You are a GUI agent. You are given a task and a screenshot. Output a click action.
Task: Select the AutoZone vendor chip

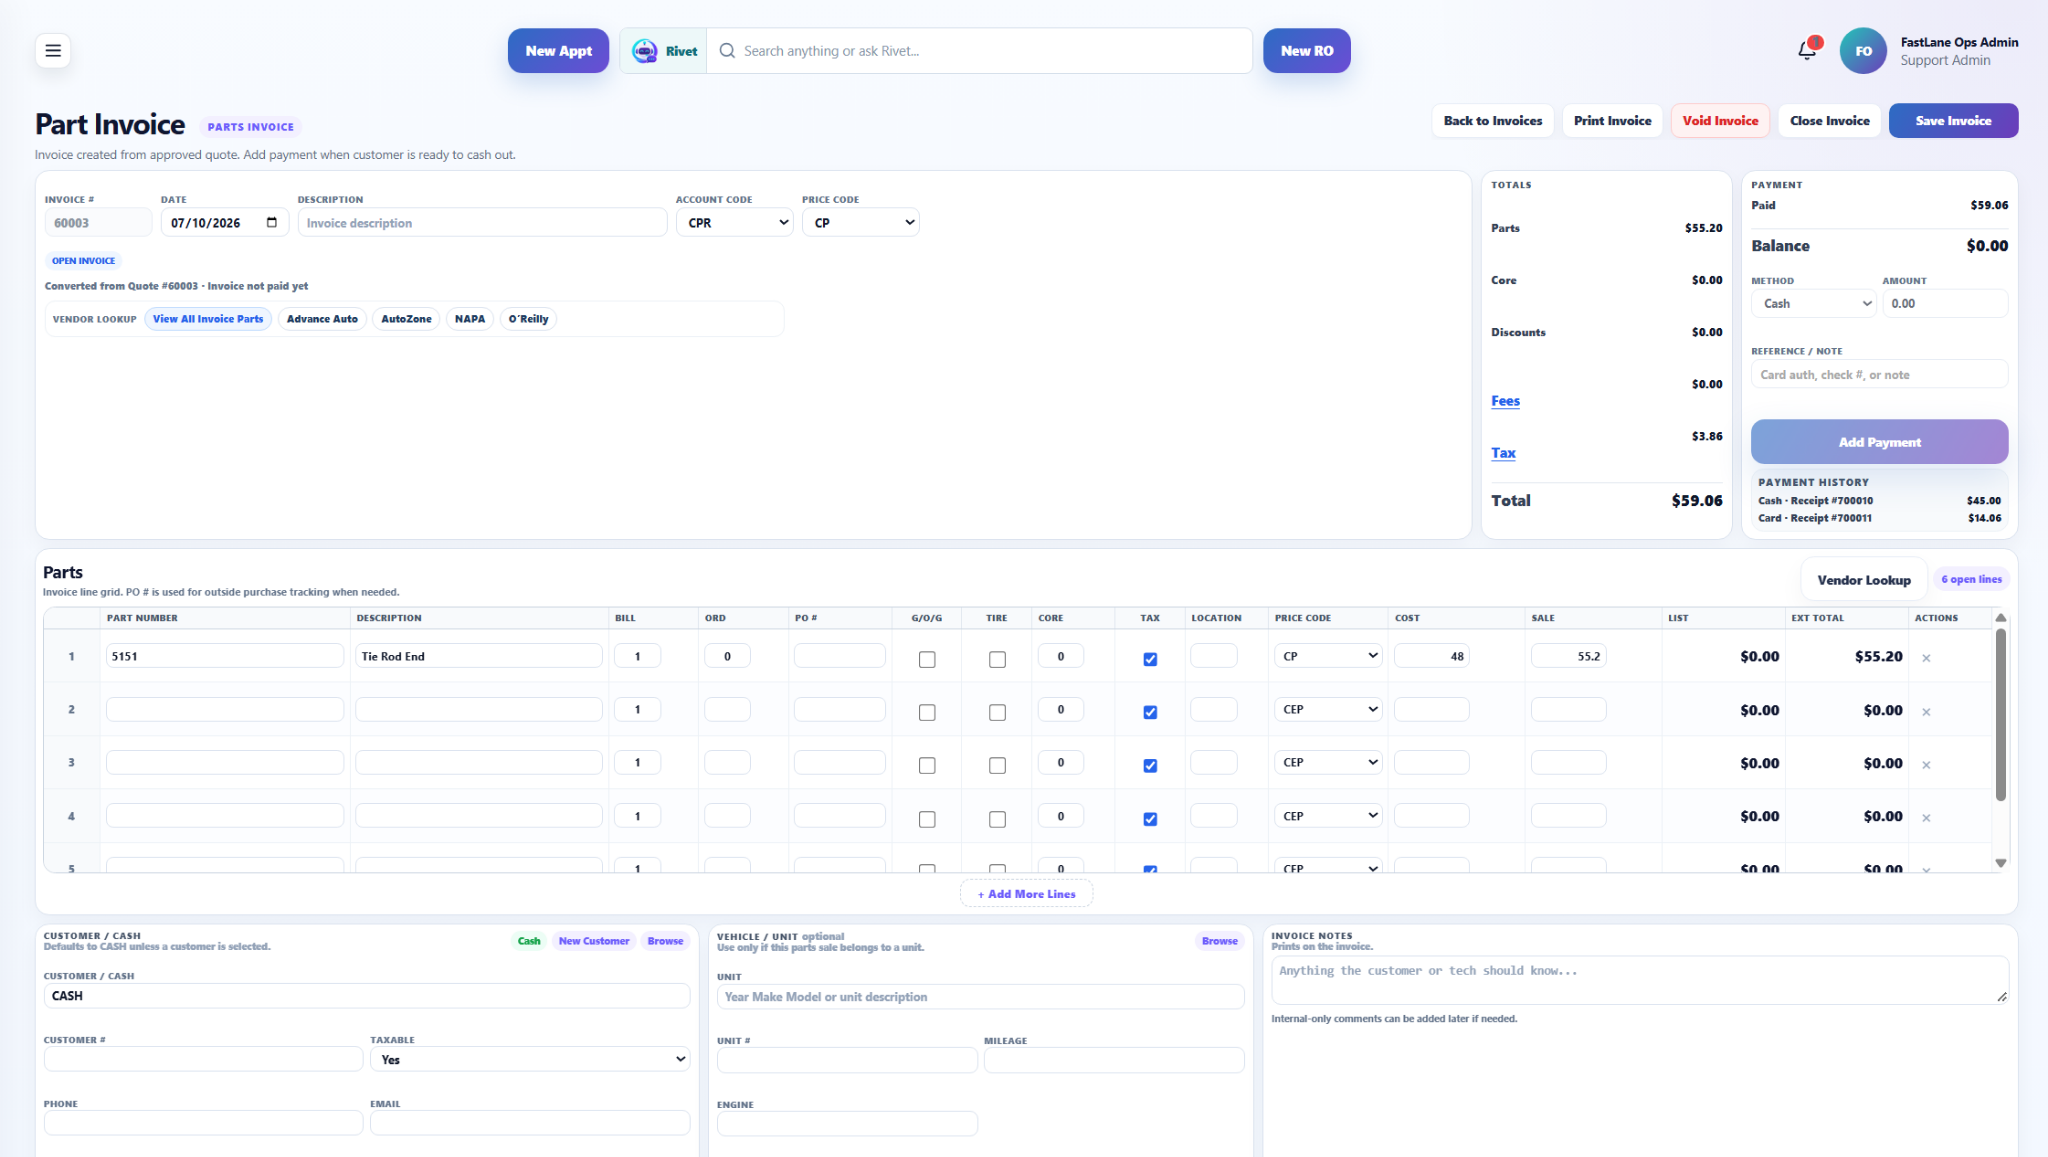pos(406,319)
